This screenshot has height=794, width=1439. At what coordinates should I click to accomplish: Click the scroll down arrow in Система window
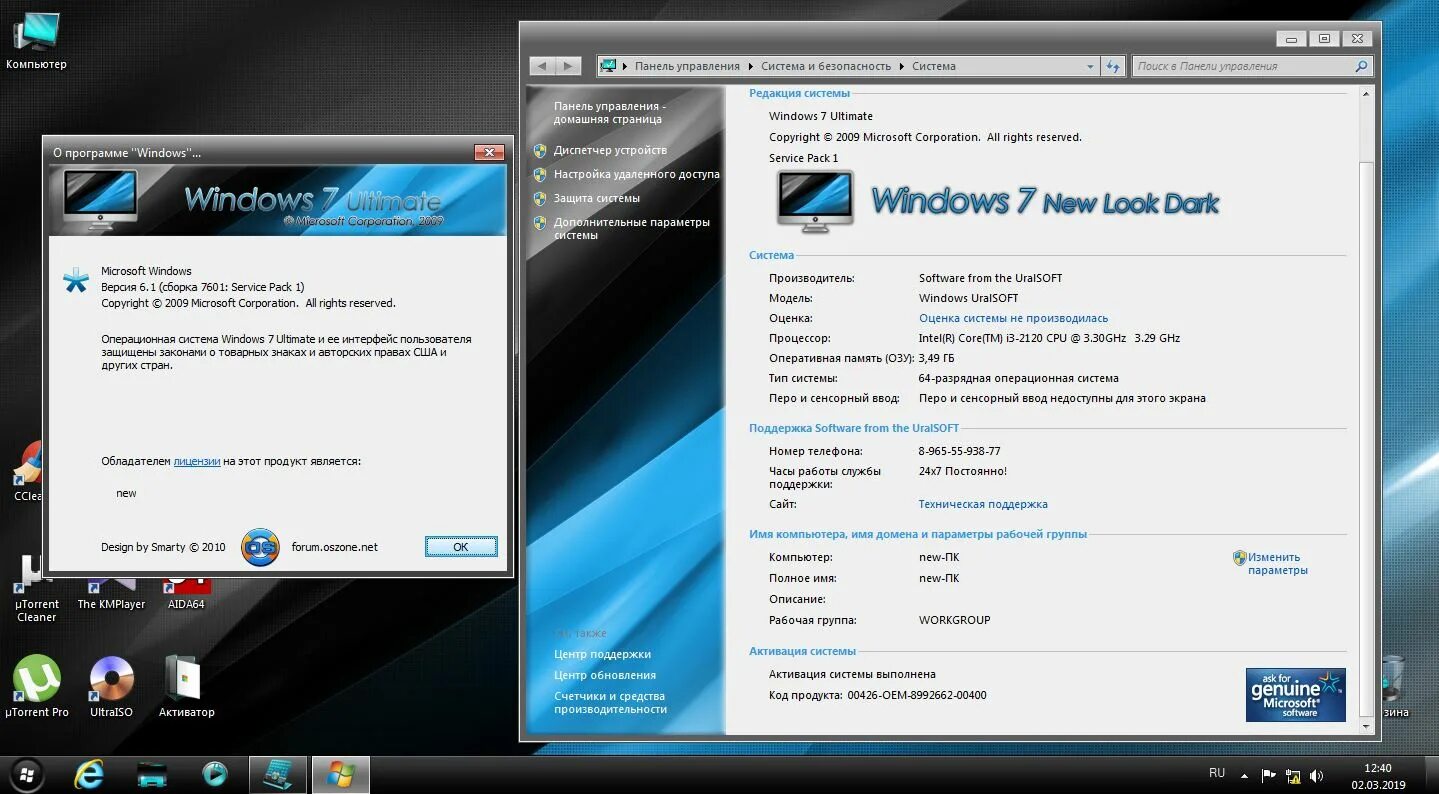1366,726
